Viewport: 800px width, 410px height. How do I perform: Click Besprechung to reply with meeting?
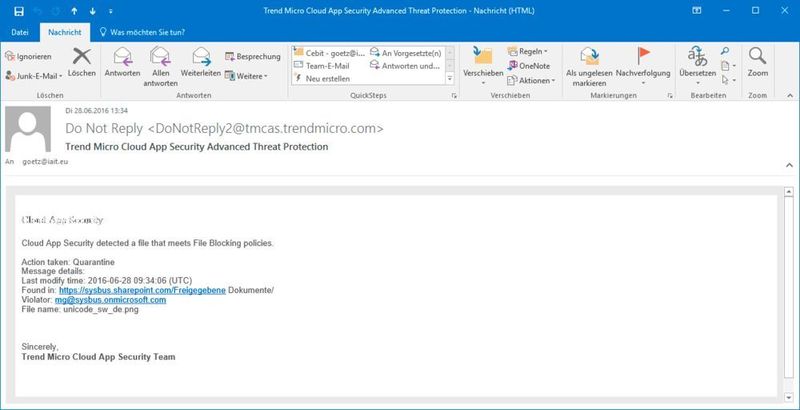pyautogui.click(x=253, y=57)
